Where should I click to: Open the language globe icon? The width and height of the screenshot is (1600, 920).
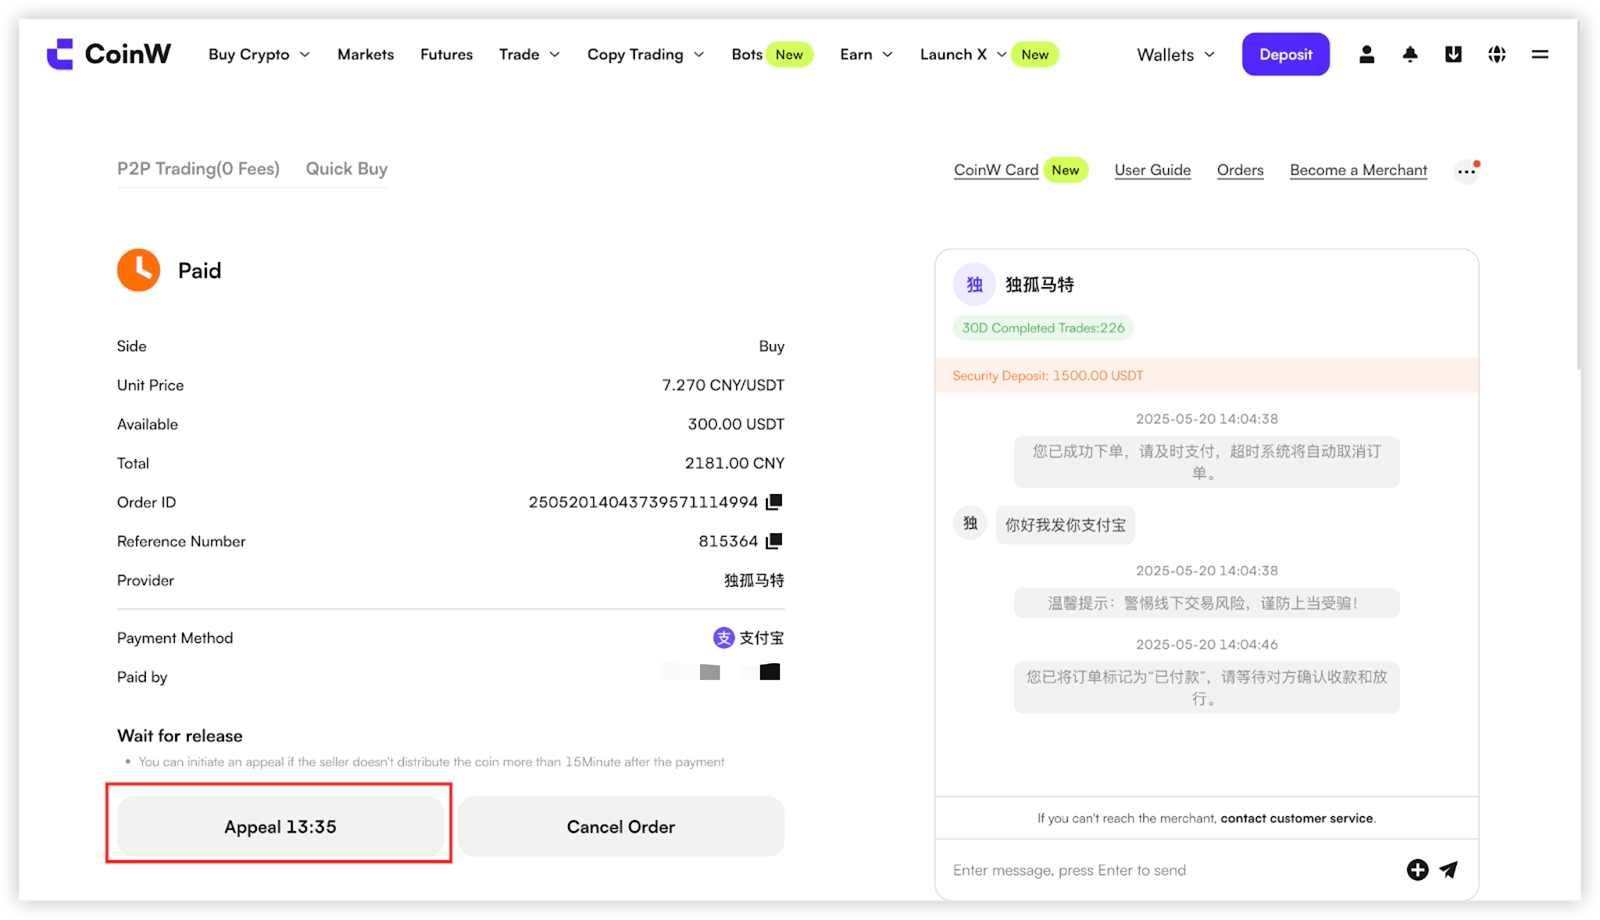point(1497,54)
